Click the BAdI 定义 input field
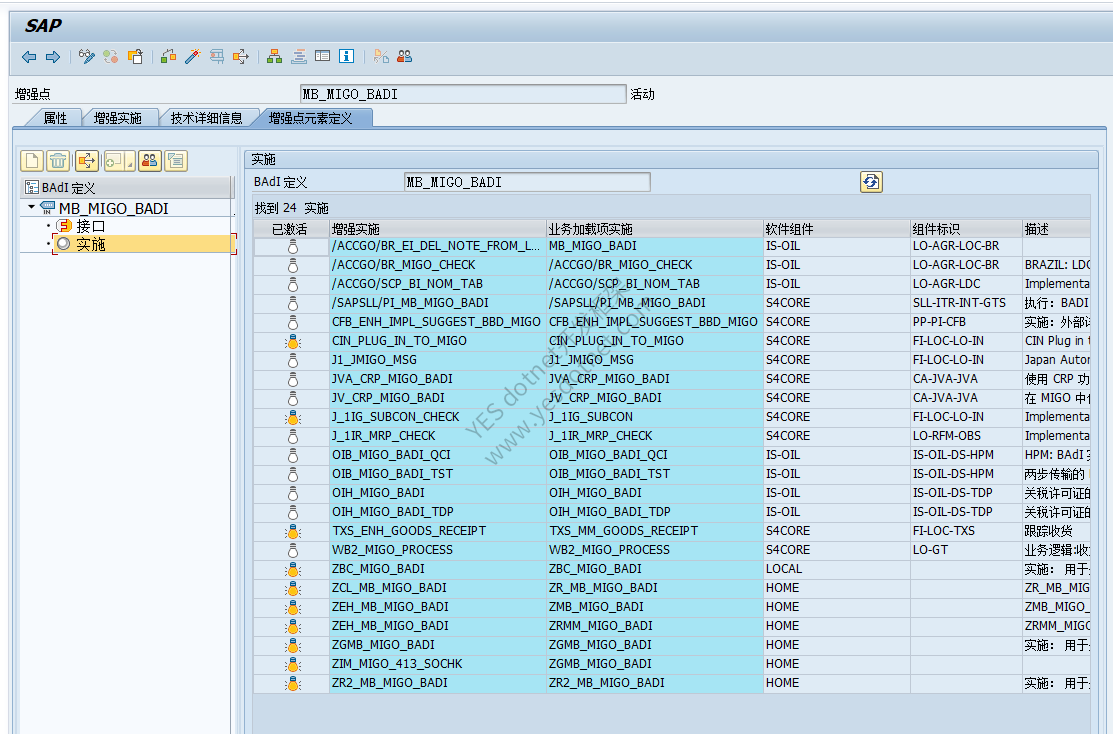1113x734 pixels. click(527, 182)
